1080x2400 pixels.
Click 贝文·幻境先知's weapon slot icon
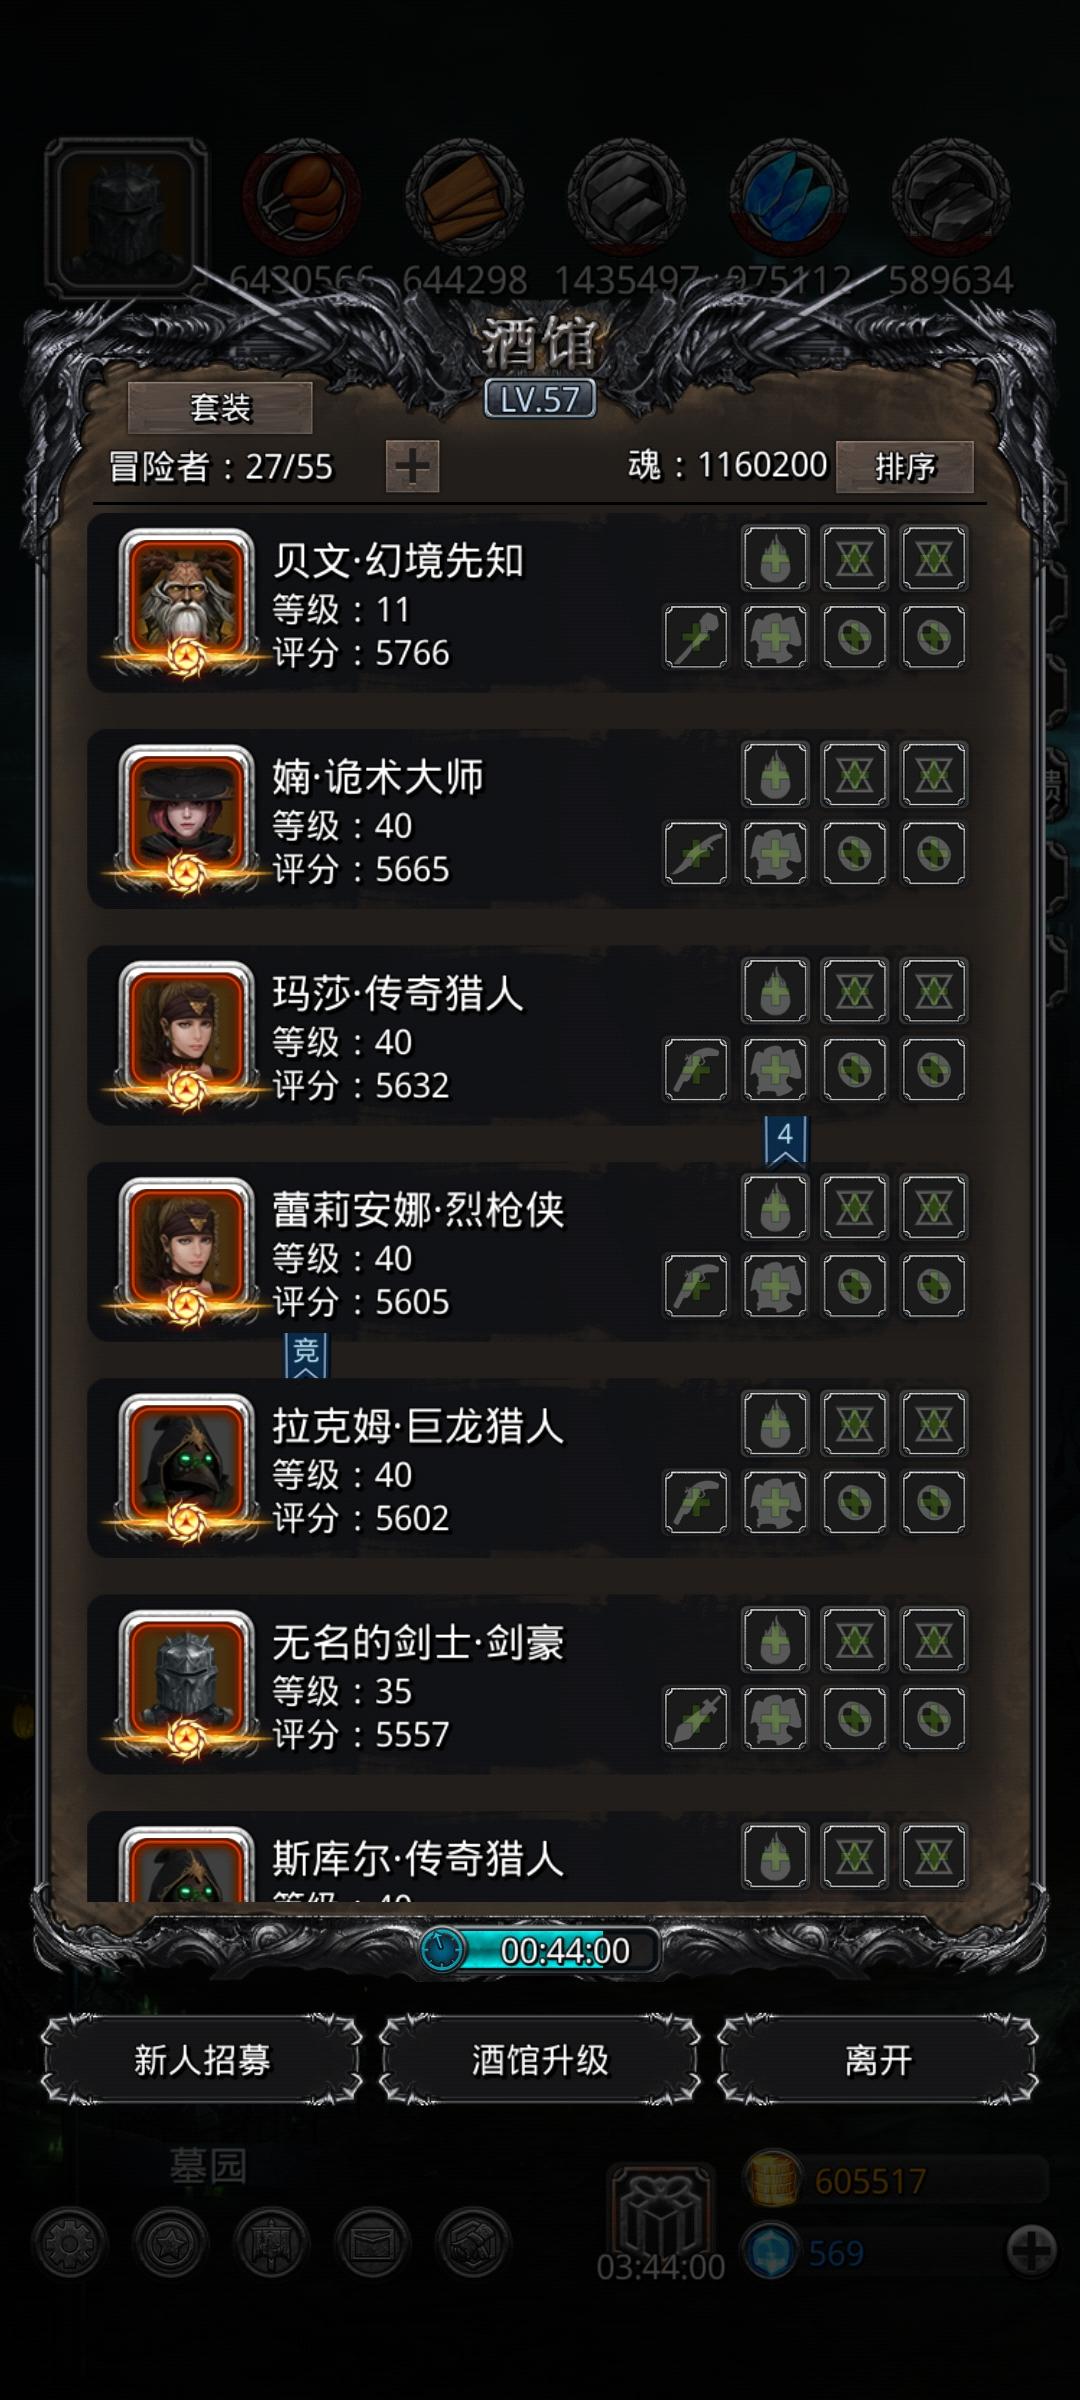696,637
